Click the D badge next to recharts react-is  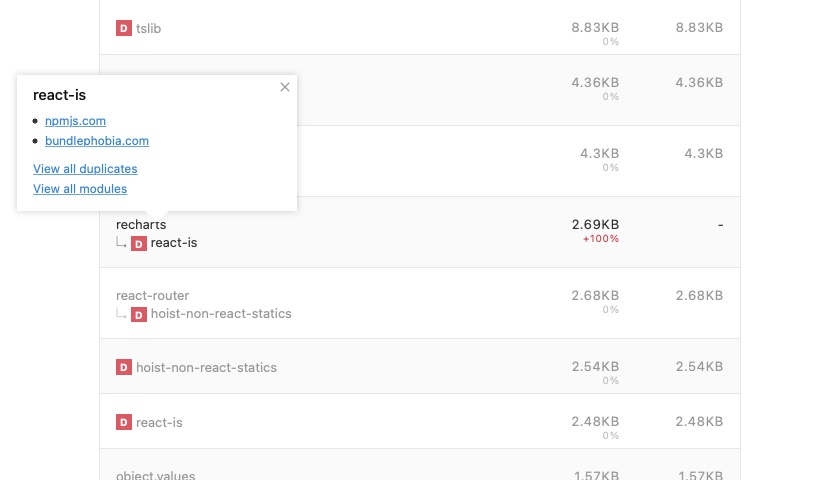click(x=139, y=244)
